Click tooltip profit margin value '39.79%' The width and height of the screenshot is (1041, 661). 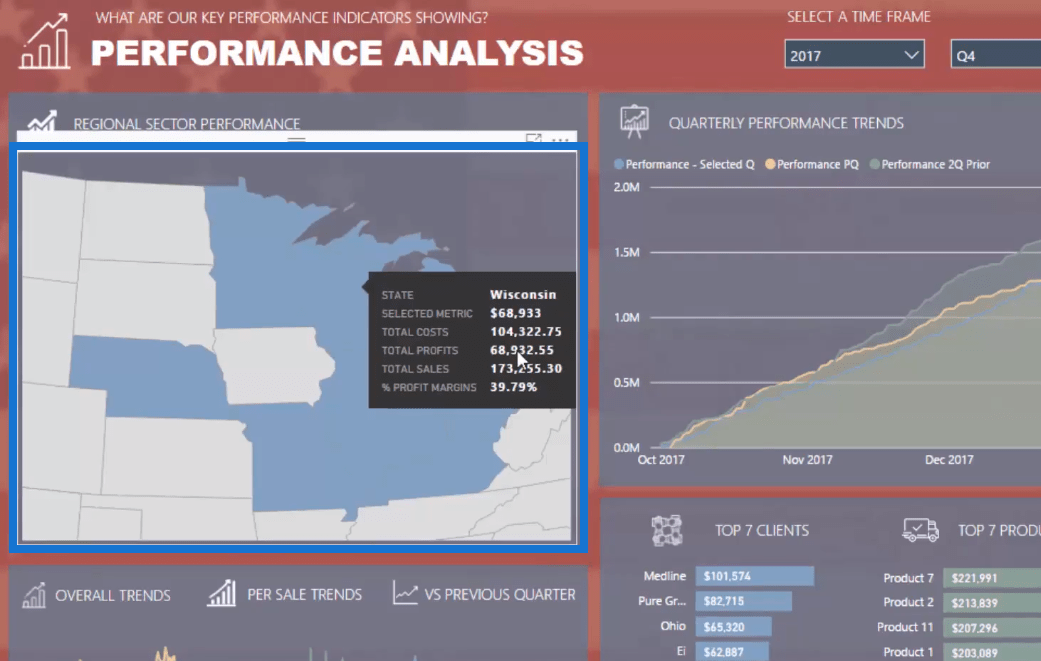pos(513,387)
